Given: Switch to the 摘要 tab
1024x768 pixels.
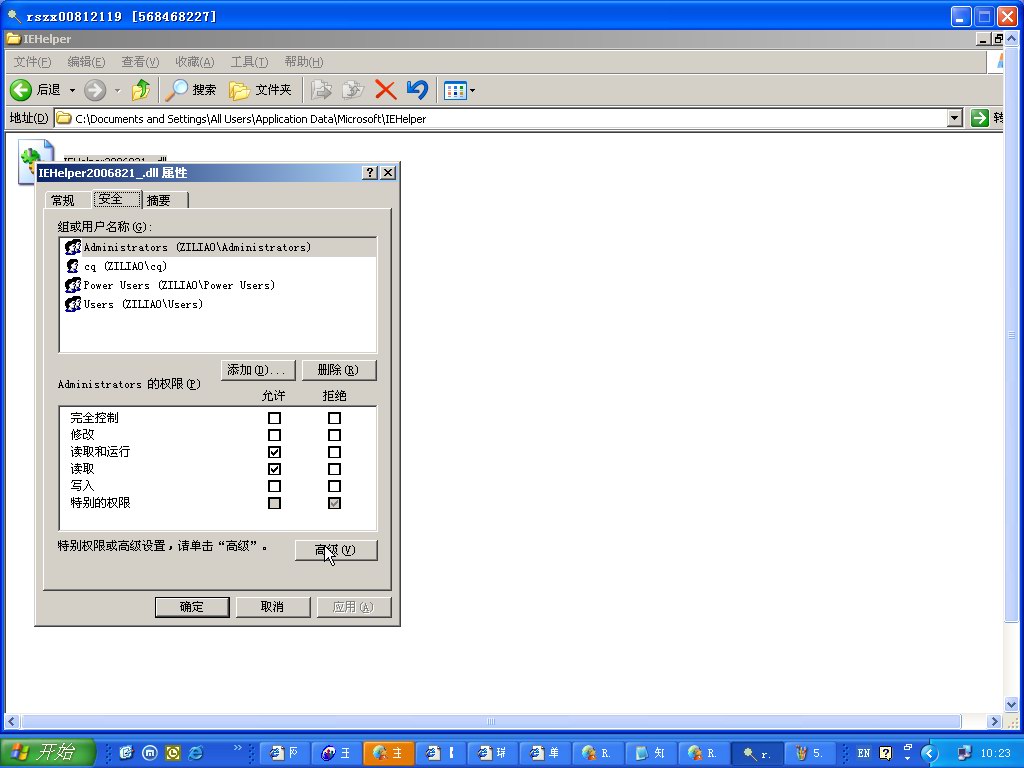Looking at the screenshot, I should coord(165,200).
